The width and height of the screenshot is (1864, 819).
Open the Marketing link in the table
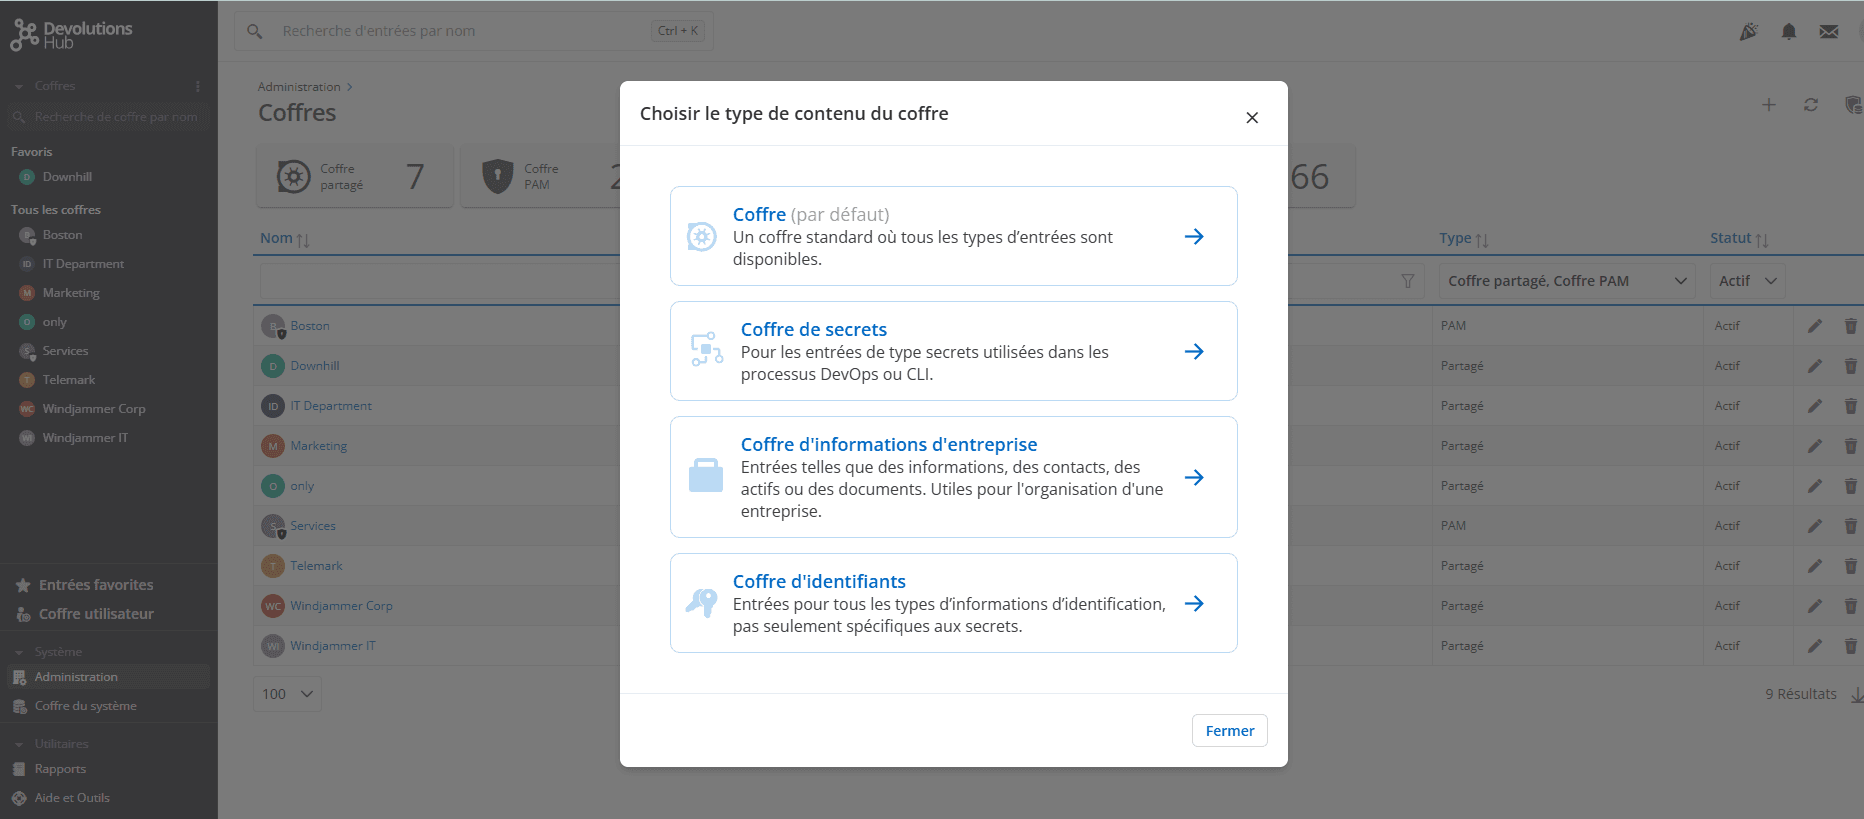pyautogui.click(x=319, y=446)
